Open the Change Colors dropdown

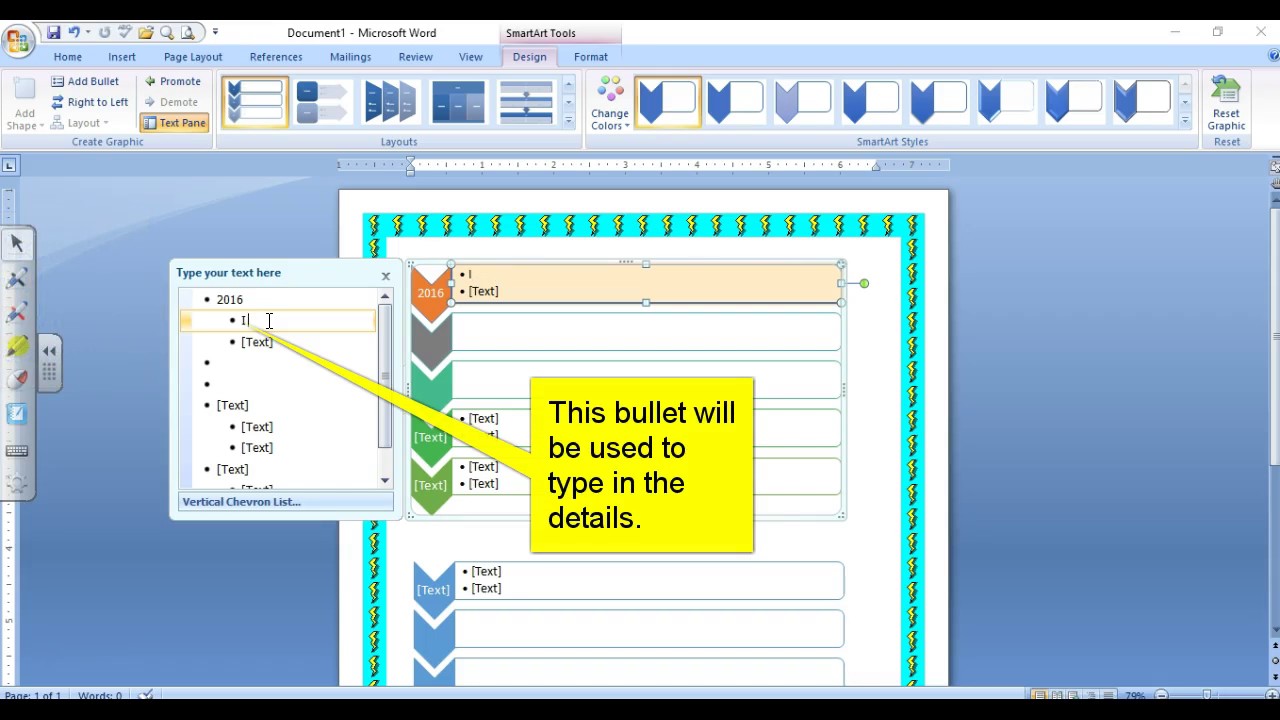tap(609, 104)
